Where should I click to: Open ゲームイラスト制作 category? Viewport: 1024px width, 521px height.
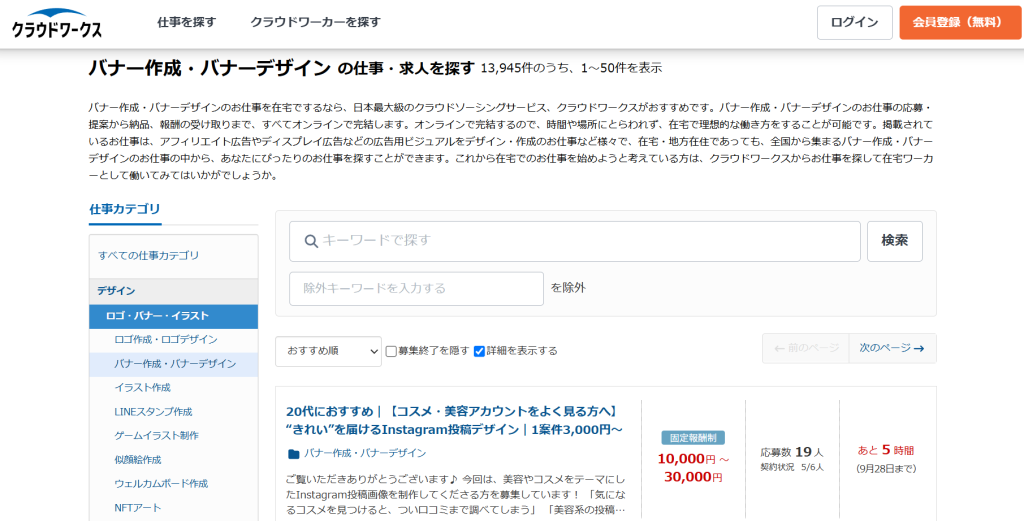[x=156, y=435]
